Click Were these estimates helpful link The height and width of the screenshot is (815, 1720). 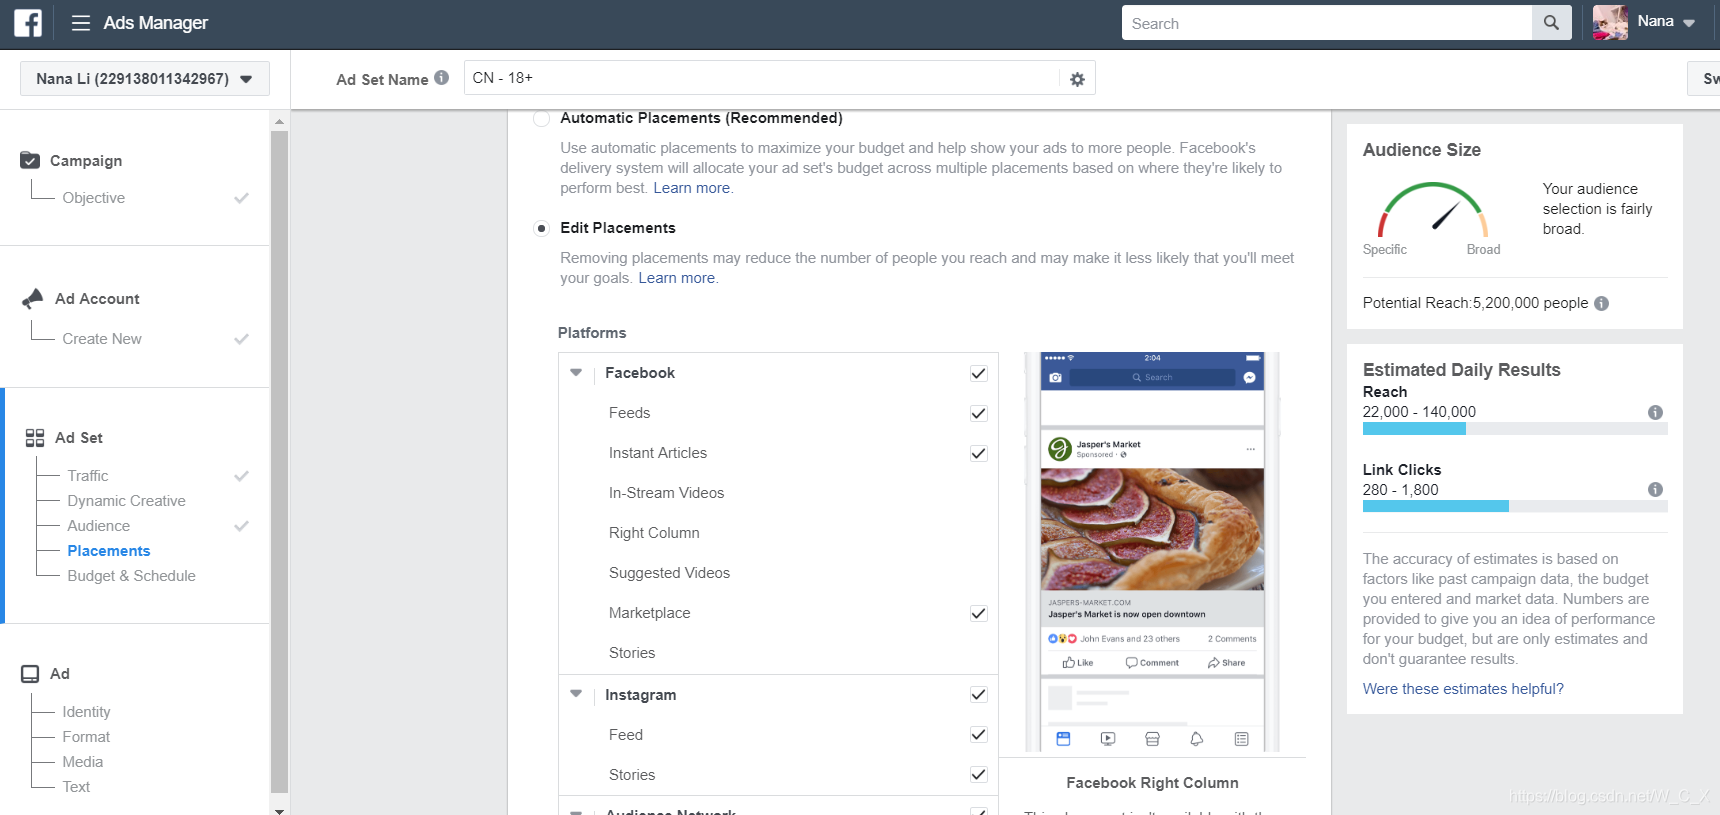coord(1463,689)
